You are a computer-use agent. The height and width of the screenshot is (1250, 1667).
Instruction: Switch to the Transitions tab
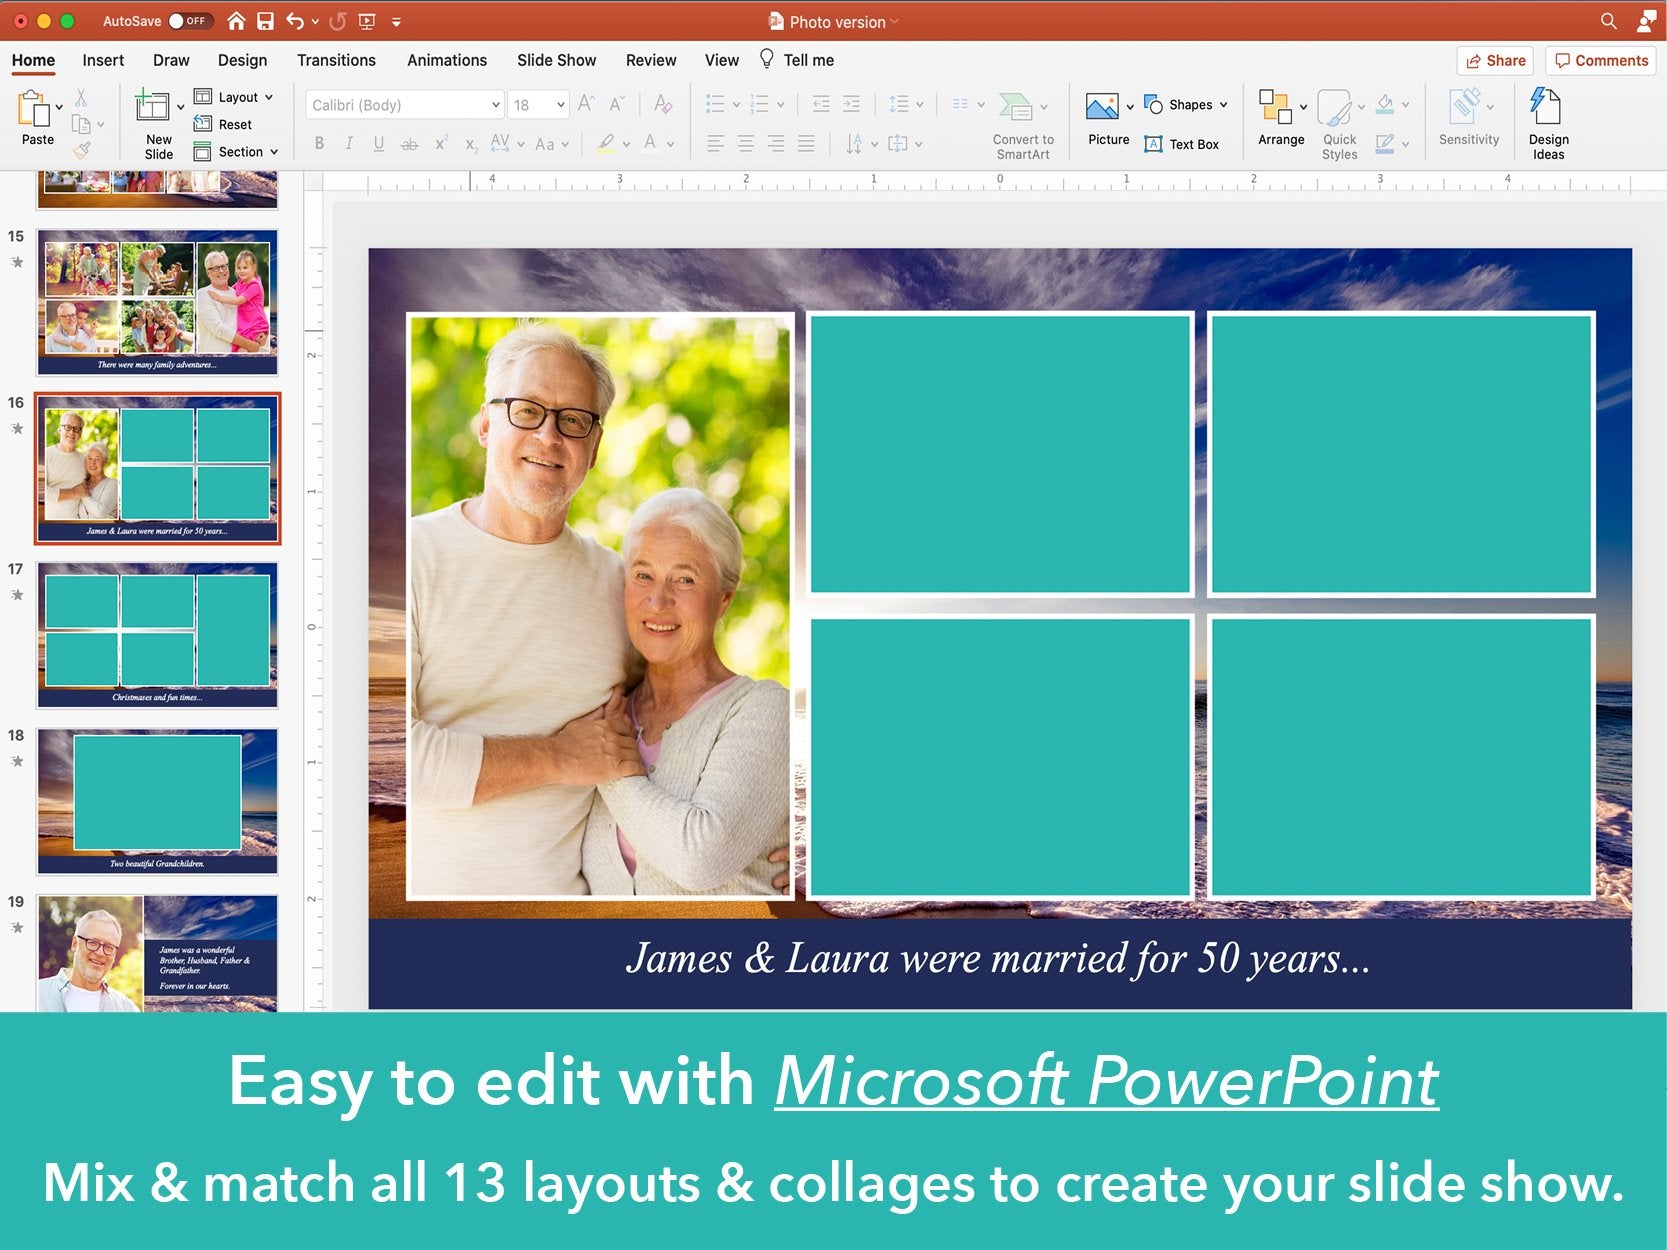(x=336, y=60)
